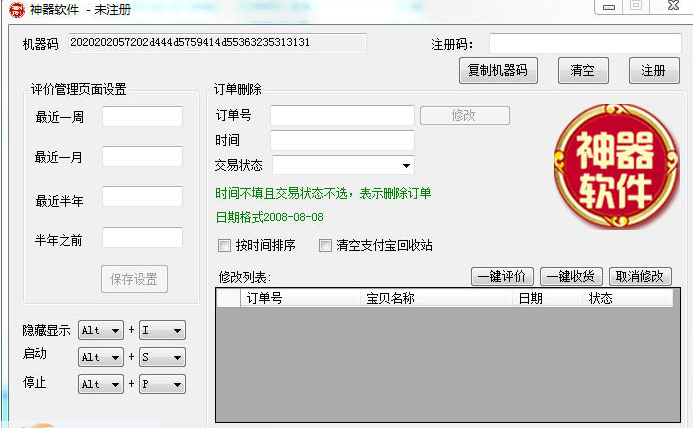Click the large red 神器软件 logo
This screenshot has width=693, height=428.
[617, 166]
